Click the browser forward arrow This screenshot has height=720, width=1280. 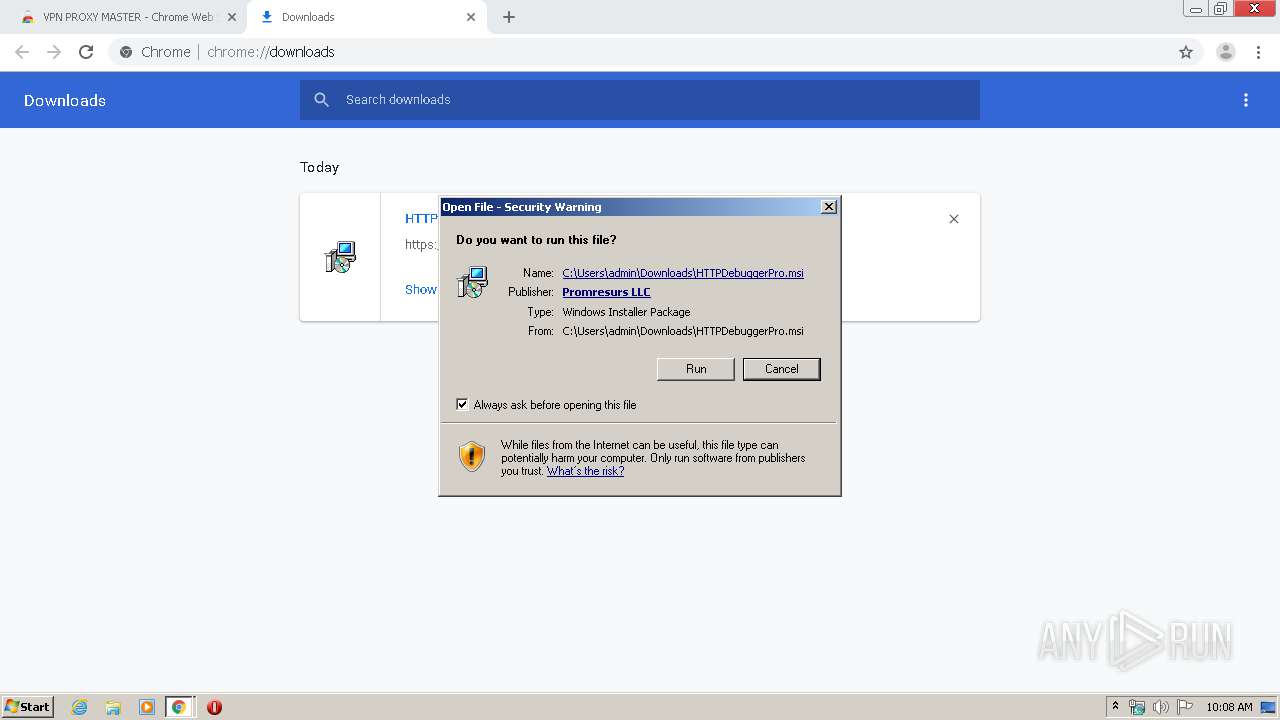54,52
